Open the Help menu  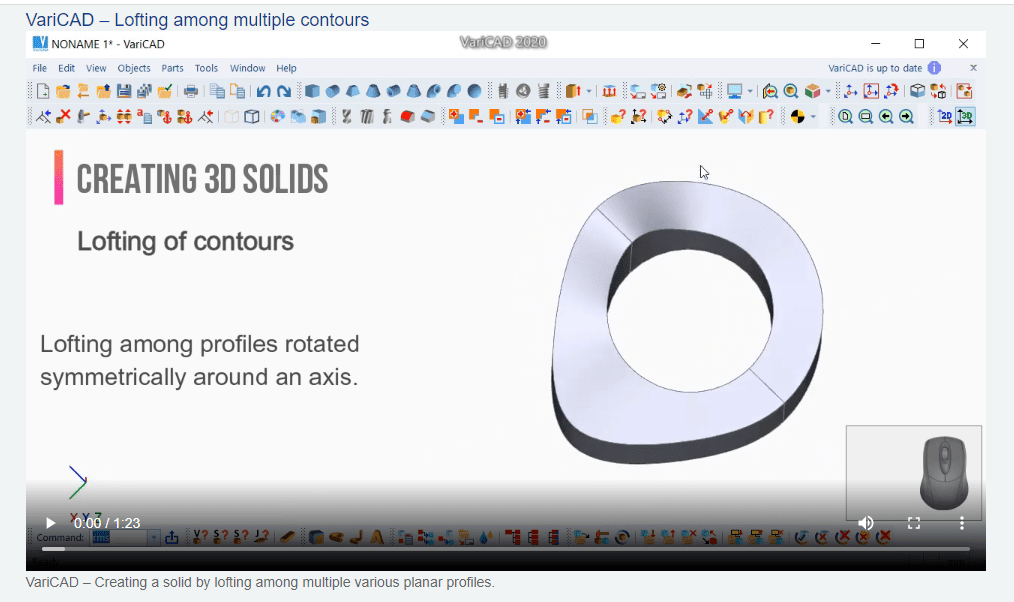(286, 68)
